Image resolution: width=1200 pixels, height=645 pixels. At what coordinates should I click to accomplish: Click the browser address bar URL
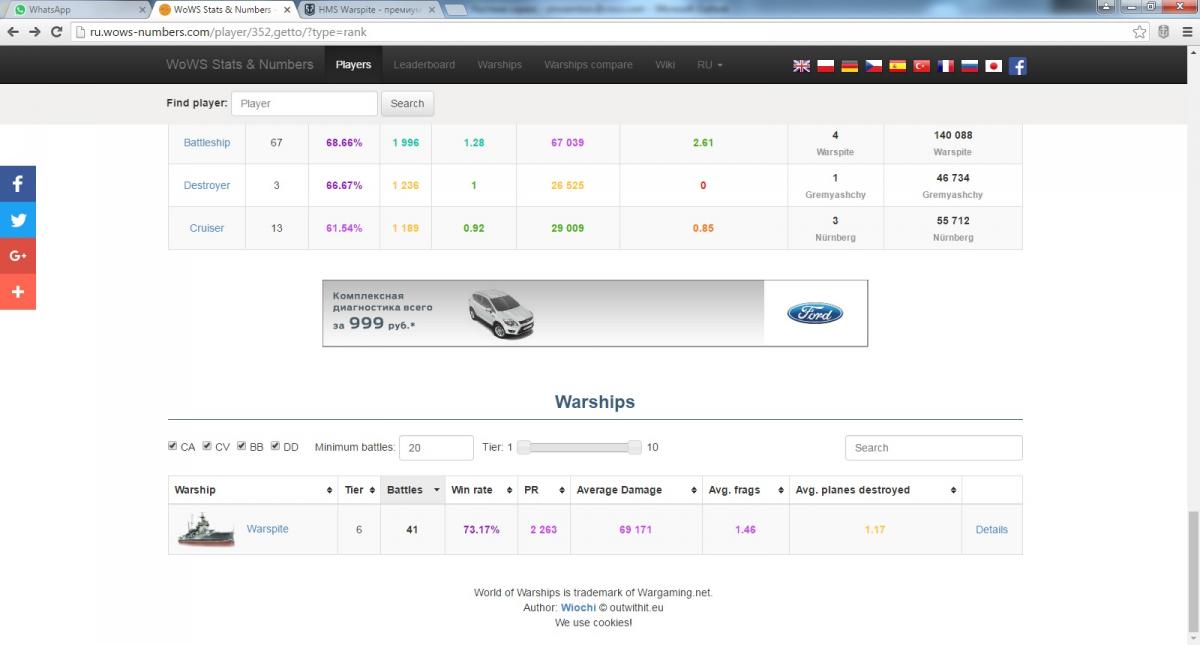pyautogui.click(x=229, y=32)
